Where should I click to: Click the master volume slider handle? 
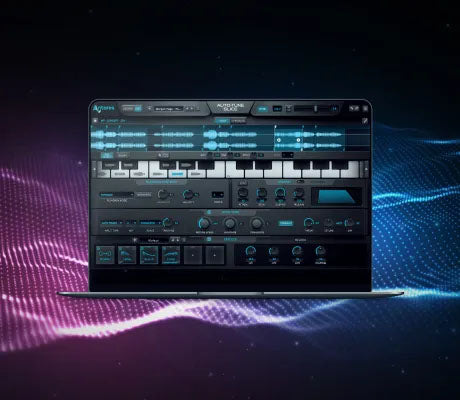point(316,109)
